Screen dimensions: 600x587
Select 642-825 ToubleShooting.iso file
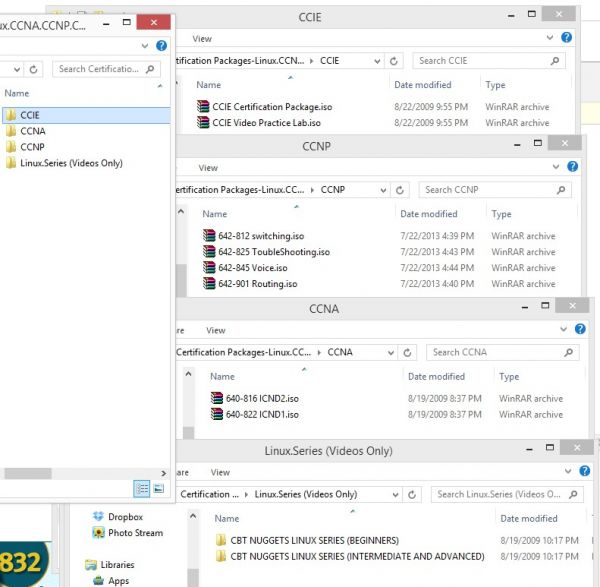pyautogui.click(x=274, y=251)
